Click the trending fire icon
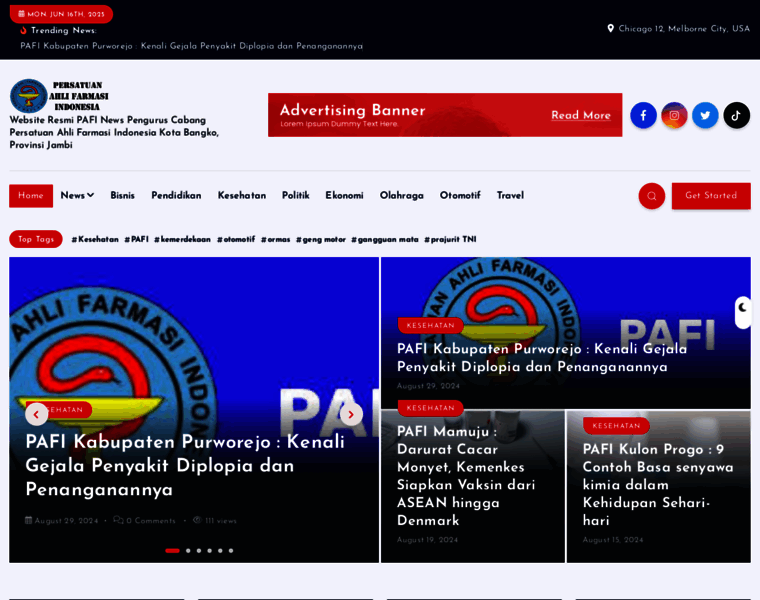The height and width of the screenshot is (600, 760). [x=23, y=30]
